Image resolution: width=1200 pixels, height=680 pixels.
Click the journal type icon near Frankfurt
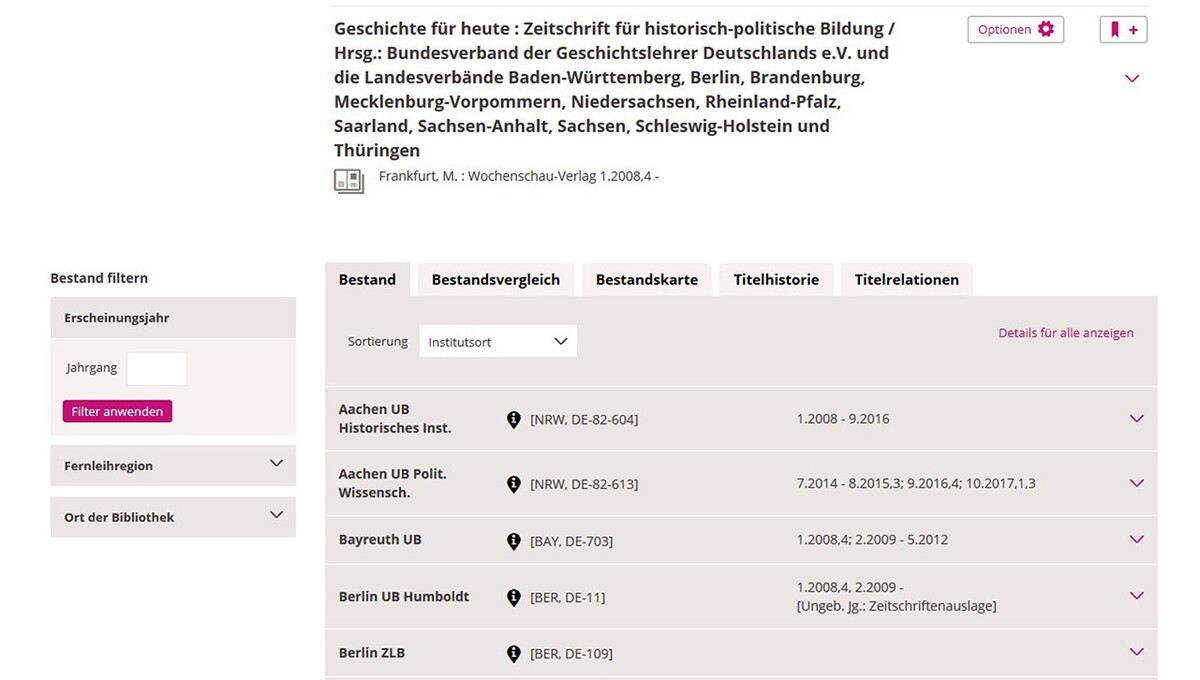(x=349, y=181)
